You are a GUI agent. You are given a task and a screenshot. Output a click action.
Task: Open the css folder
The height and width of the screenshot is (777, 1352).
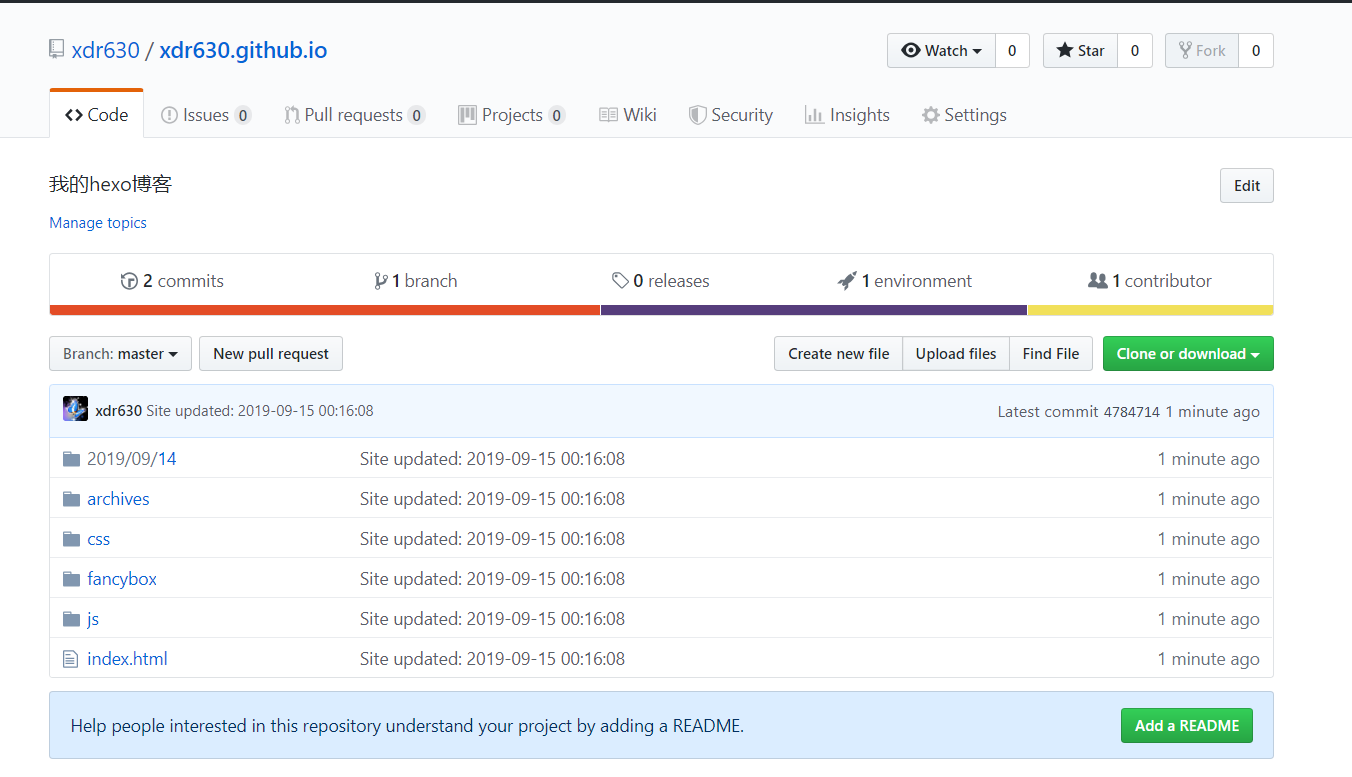click(x=99, y=539)
